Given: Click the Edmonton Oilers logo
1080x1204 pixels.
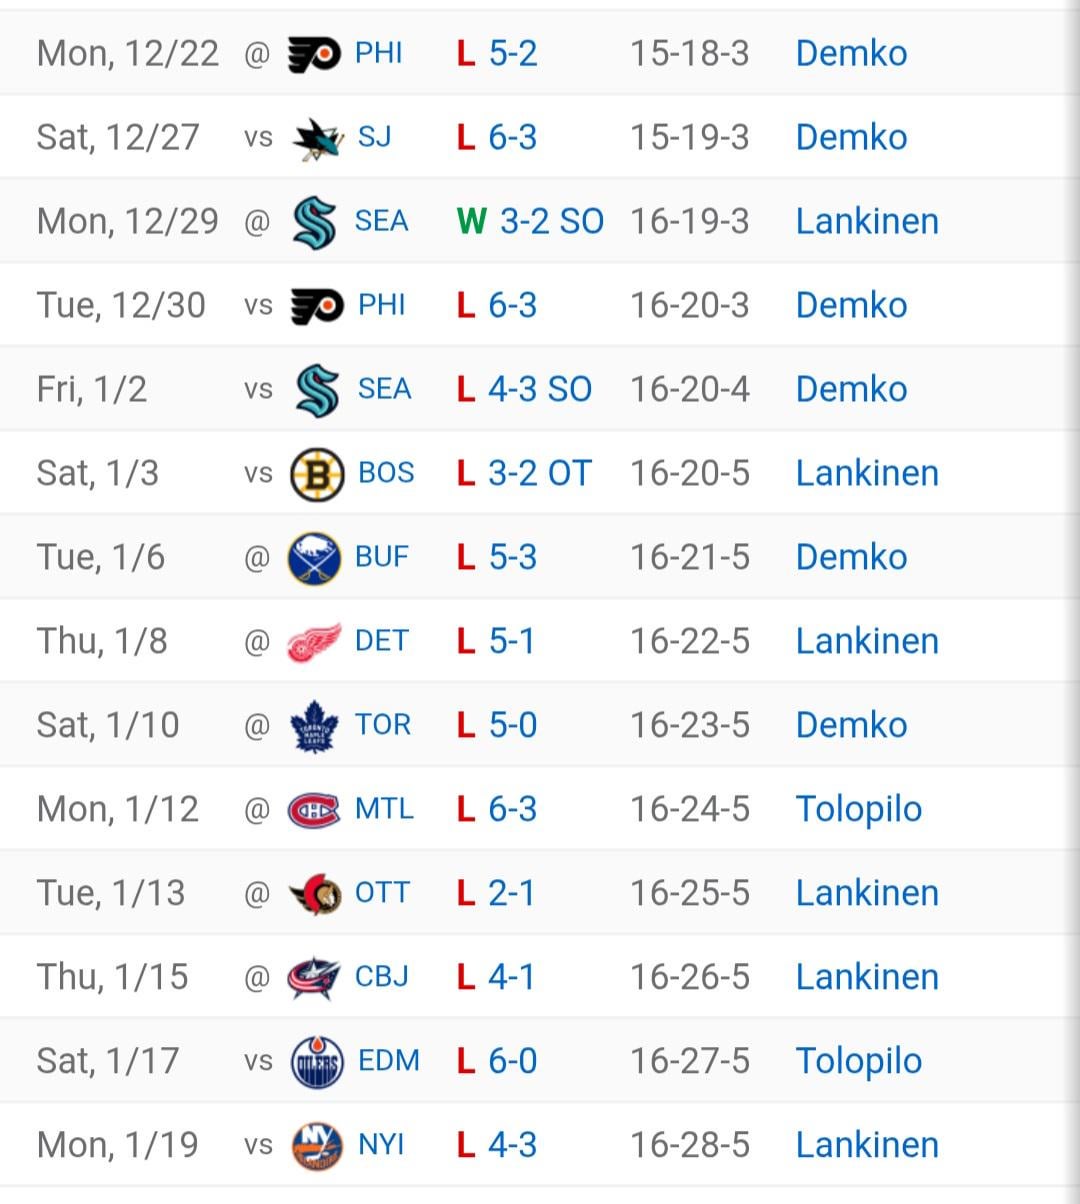Looking at the screenshot, I should 317,1062.
